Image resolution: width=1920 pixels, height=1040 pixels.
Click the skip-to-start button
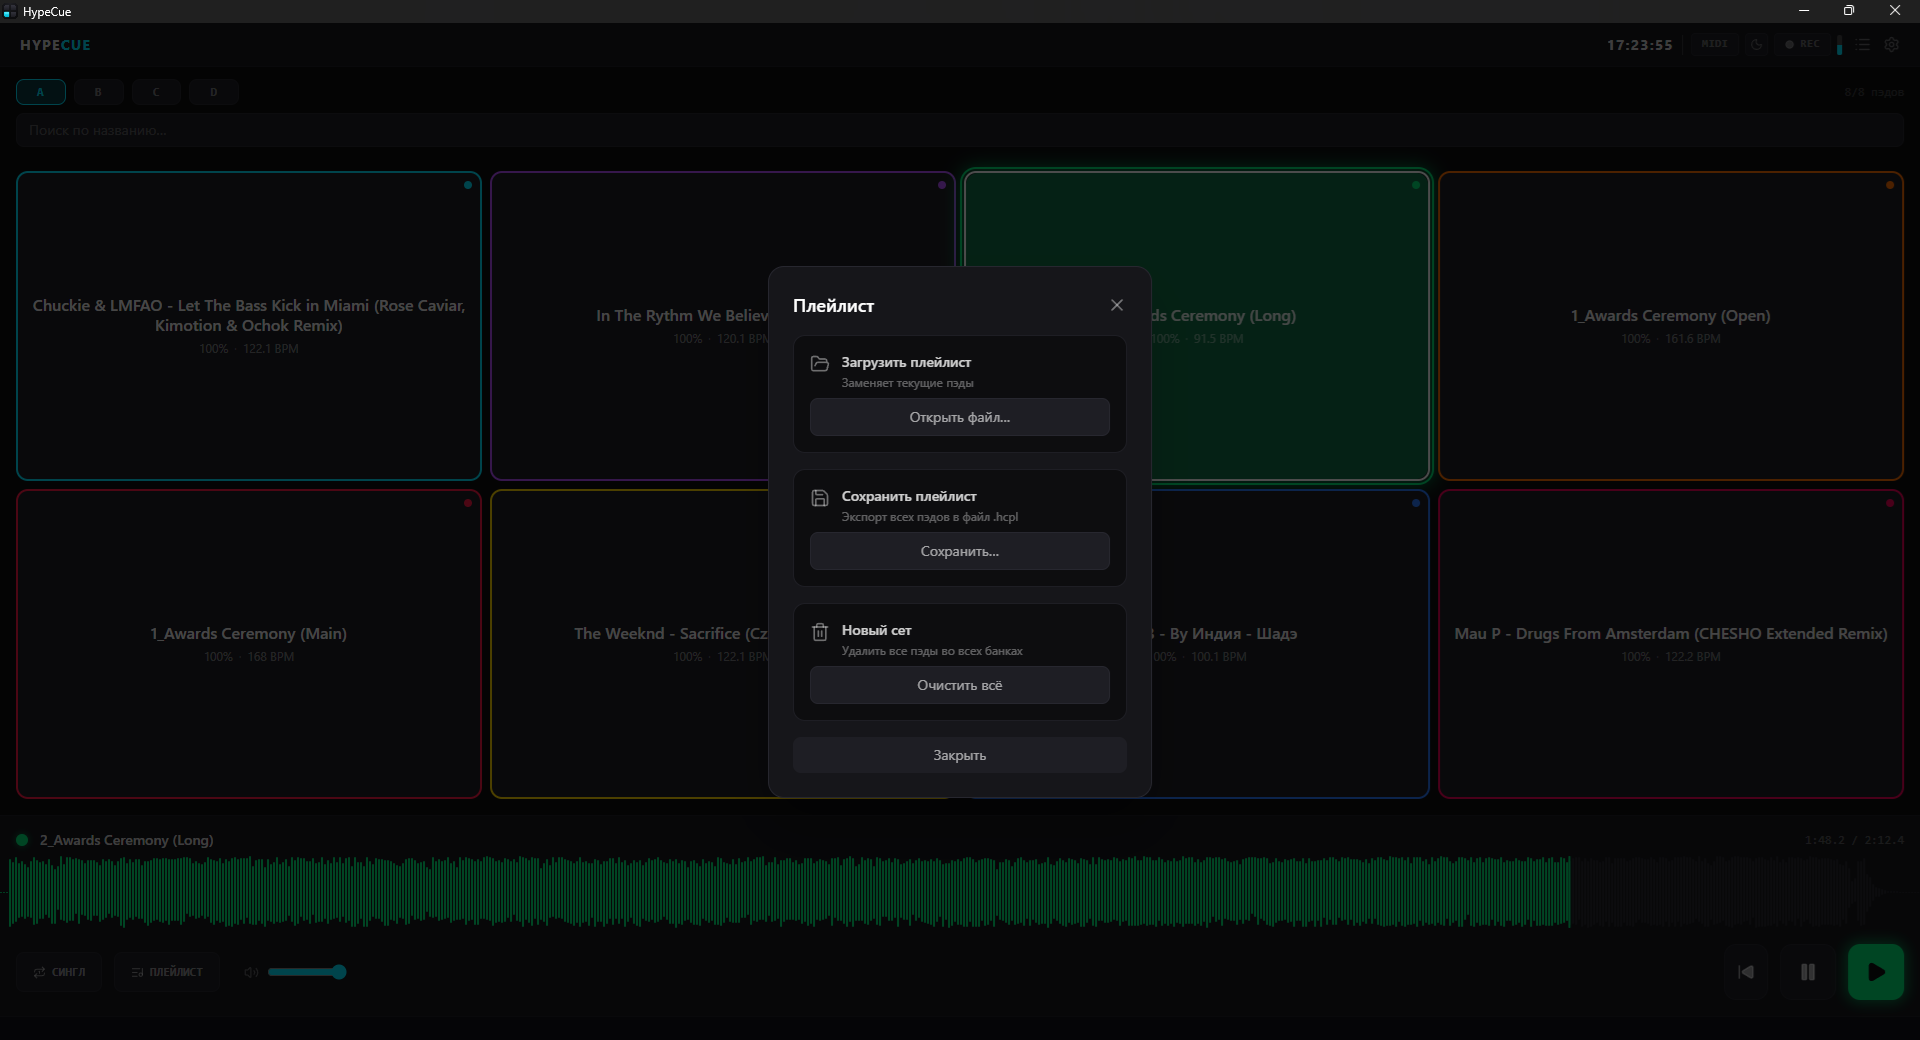click(1746, 972)
